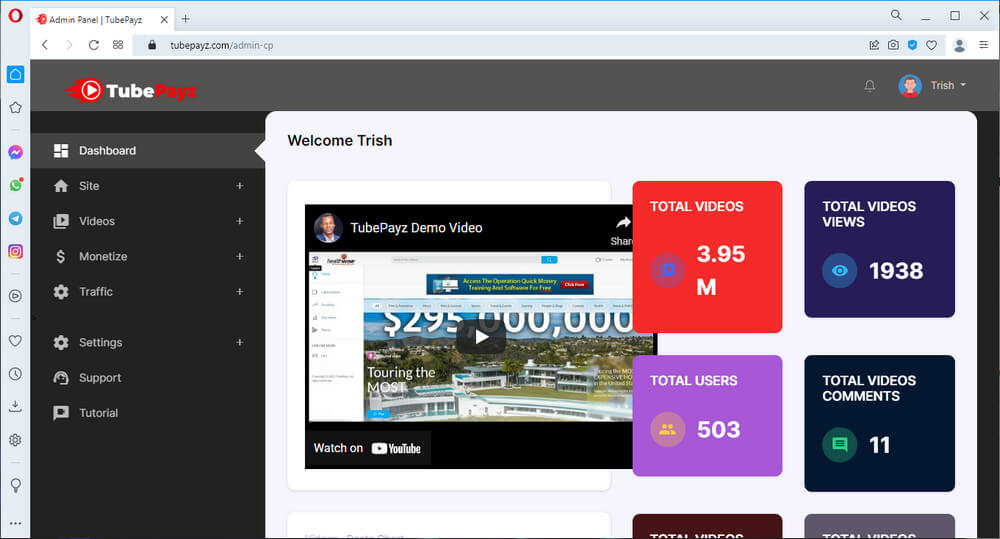Open Opera sidebar downloads
Image resolution: width=1000 pixels, height=539 pixels.
pos(15,406)
